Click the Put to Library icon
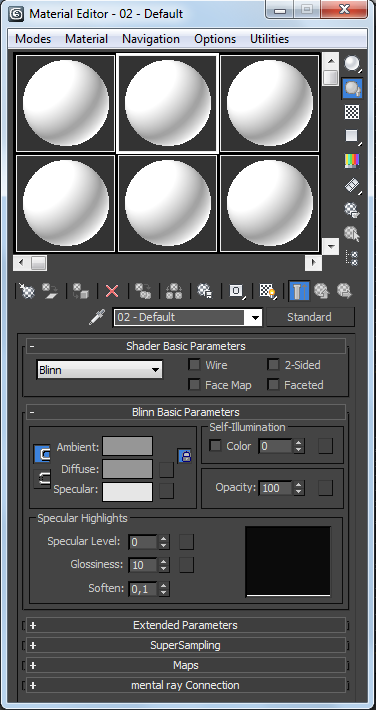 [x=205, y=291]
